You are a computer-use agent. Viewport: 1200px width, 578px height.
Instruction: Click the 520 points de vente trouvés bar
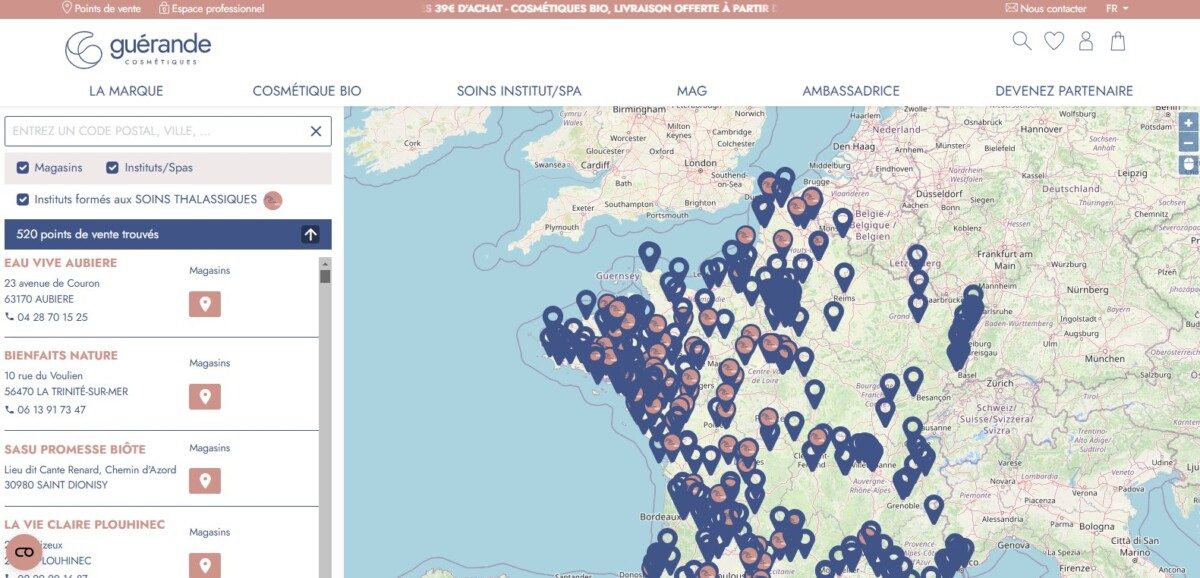[168, 235]
